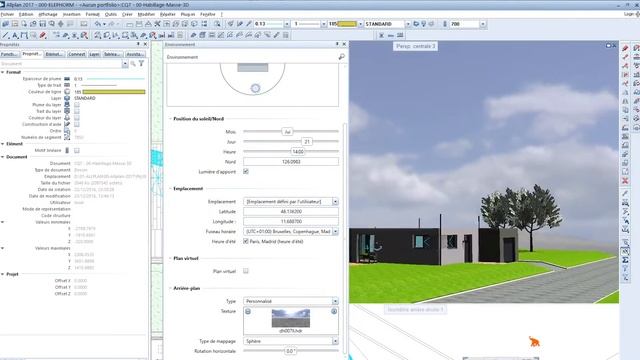Open the Fenêtre menu

tap(208, 14)
